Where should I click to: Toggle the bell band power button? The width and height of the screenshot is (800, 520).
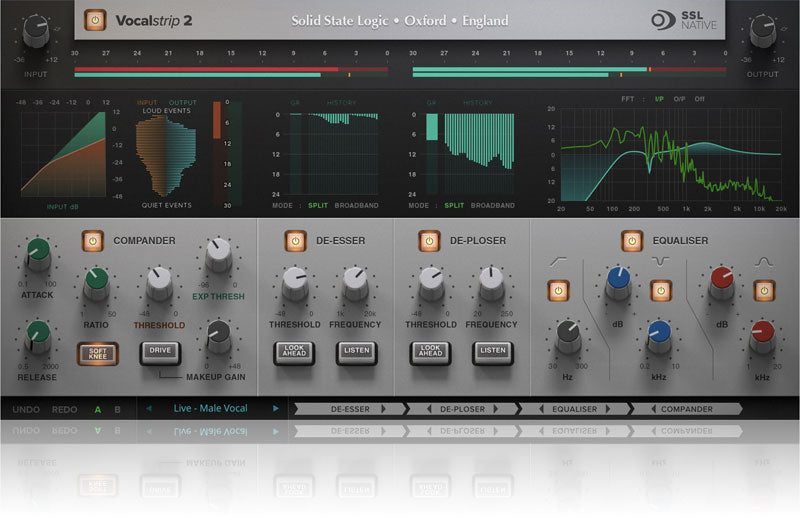click(x=764, y=291)
